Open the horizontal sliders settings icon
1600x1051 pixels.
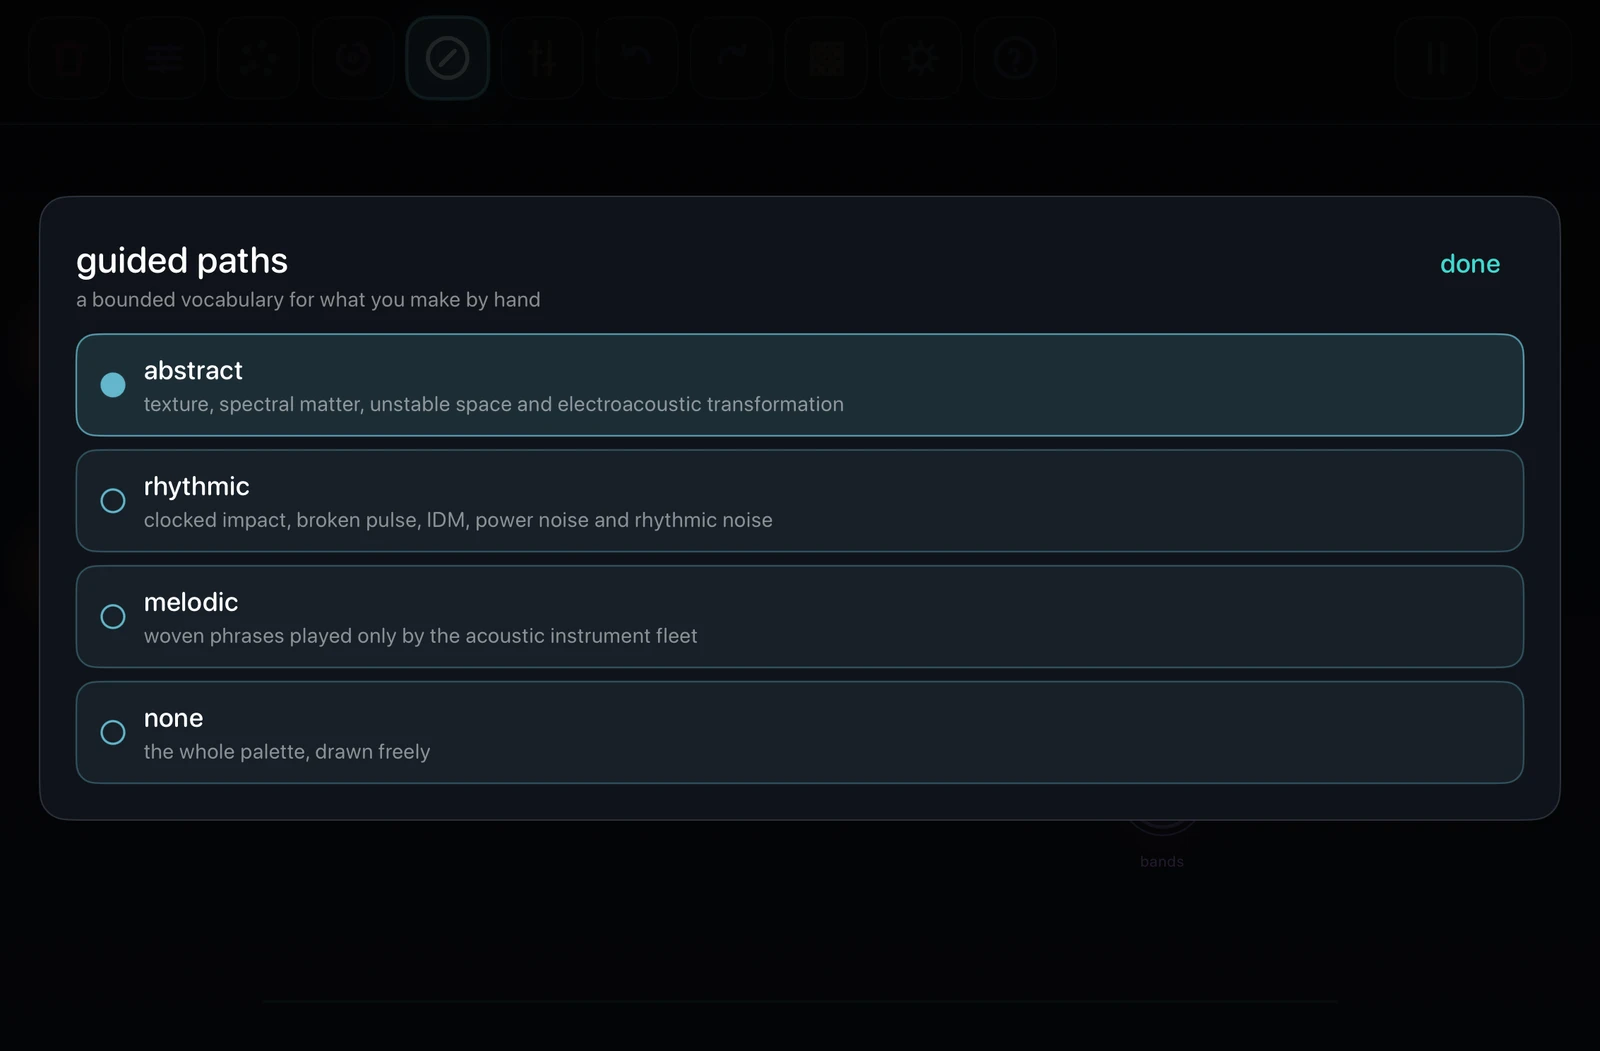coord(164,58)
